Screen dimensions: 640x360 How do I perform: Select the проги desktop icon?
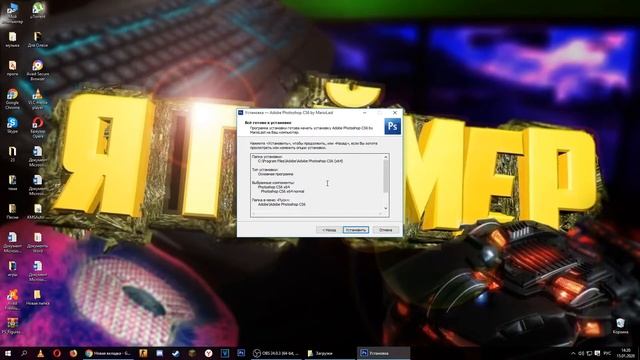click(12, 68)
